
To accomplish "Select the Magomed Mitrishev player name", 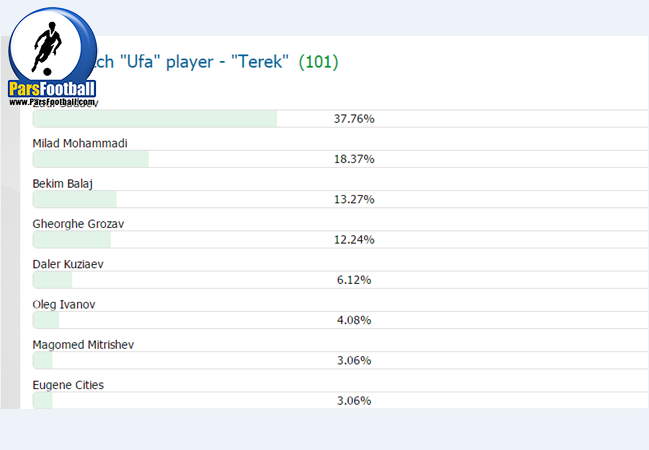I will tap(83, 344).
